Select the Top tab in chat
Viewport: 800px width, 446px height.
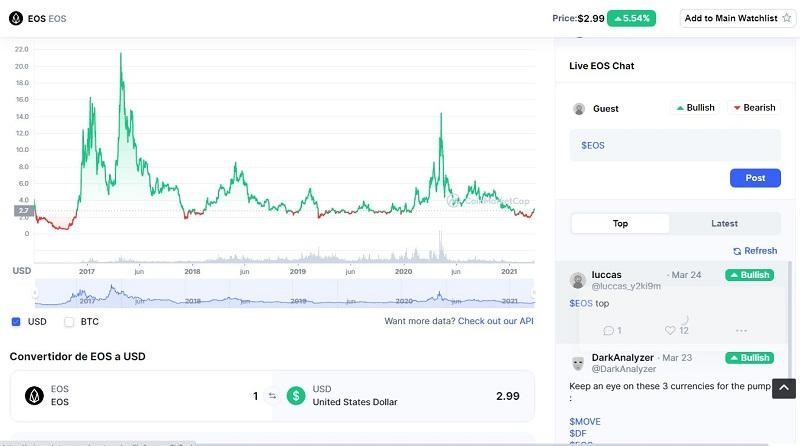pos(620,223)
